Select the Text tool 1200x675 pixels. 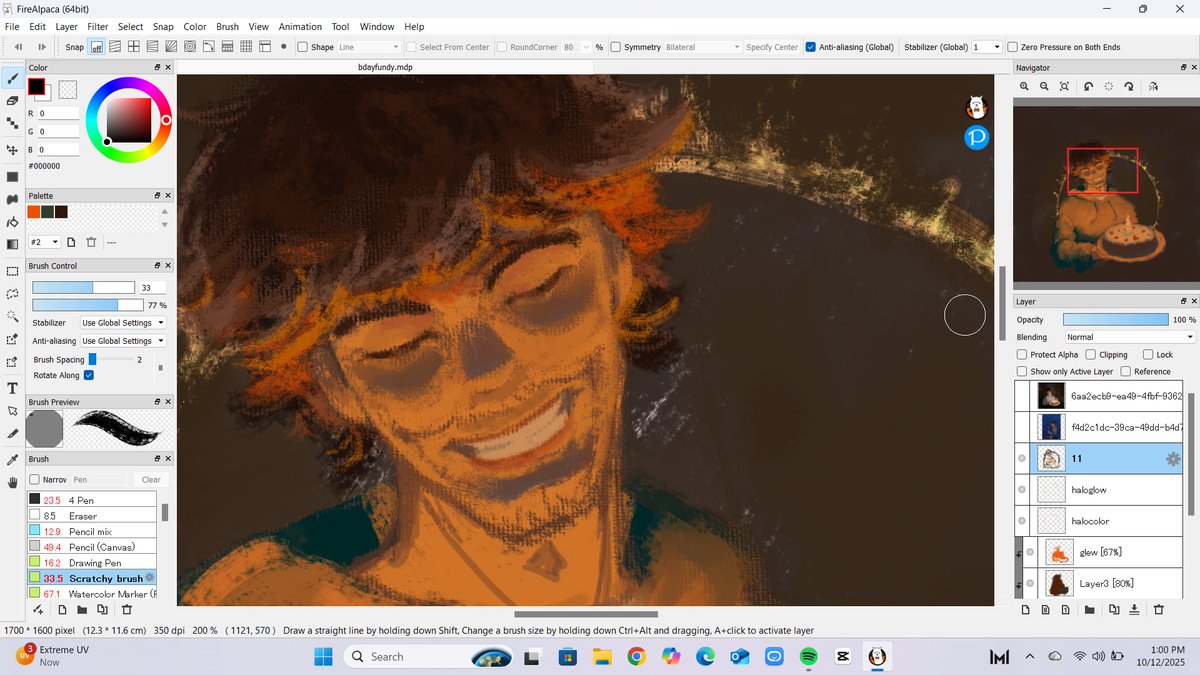(12, 388)
